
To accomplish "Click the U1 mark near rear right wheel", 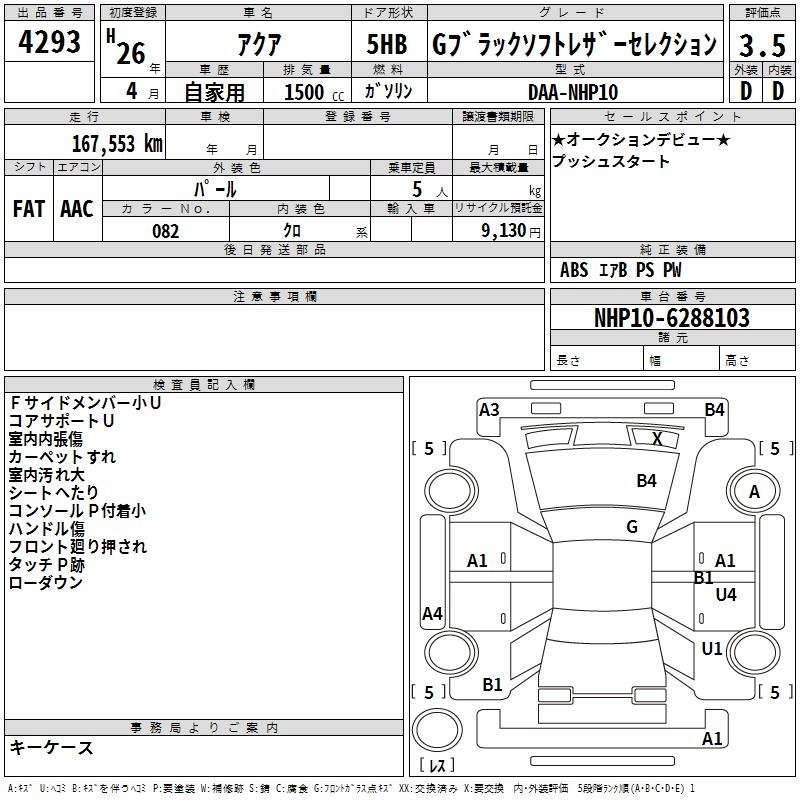I will point(712,649).
